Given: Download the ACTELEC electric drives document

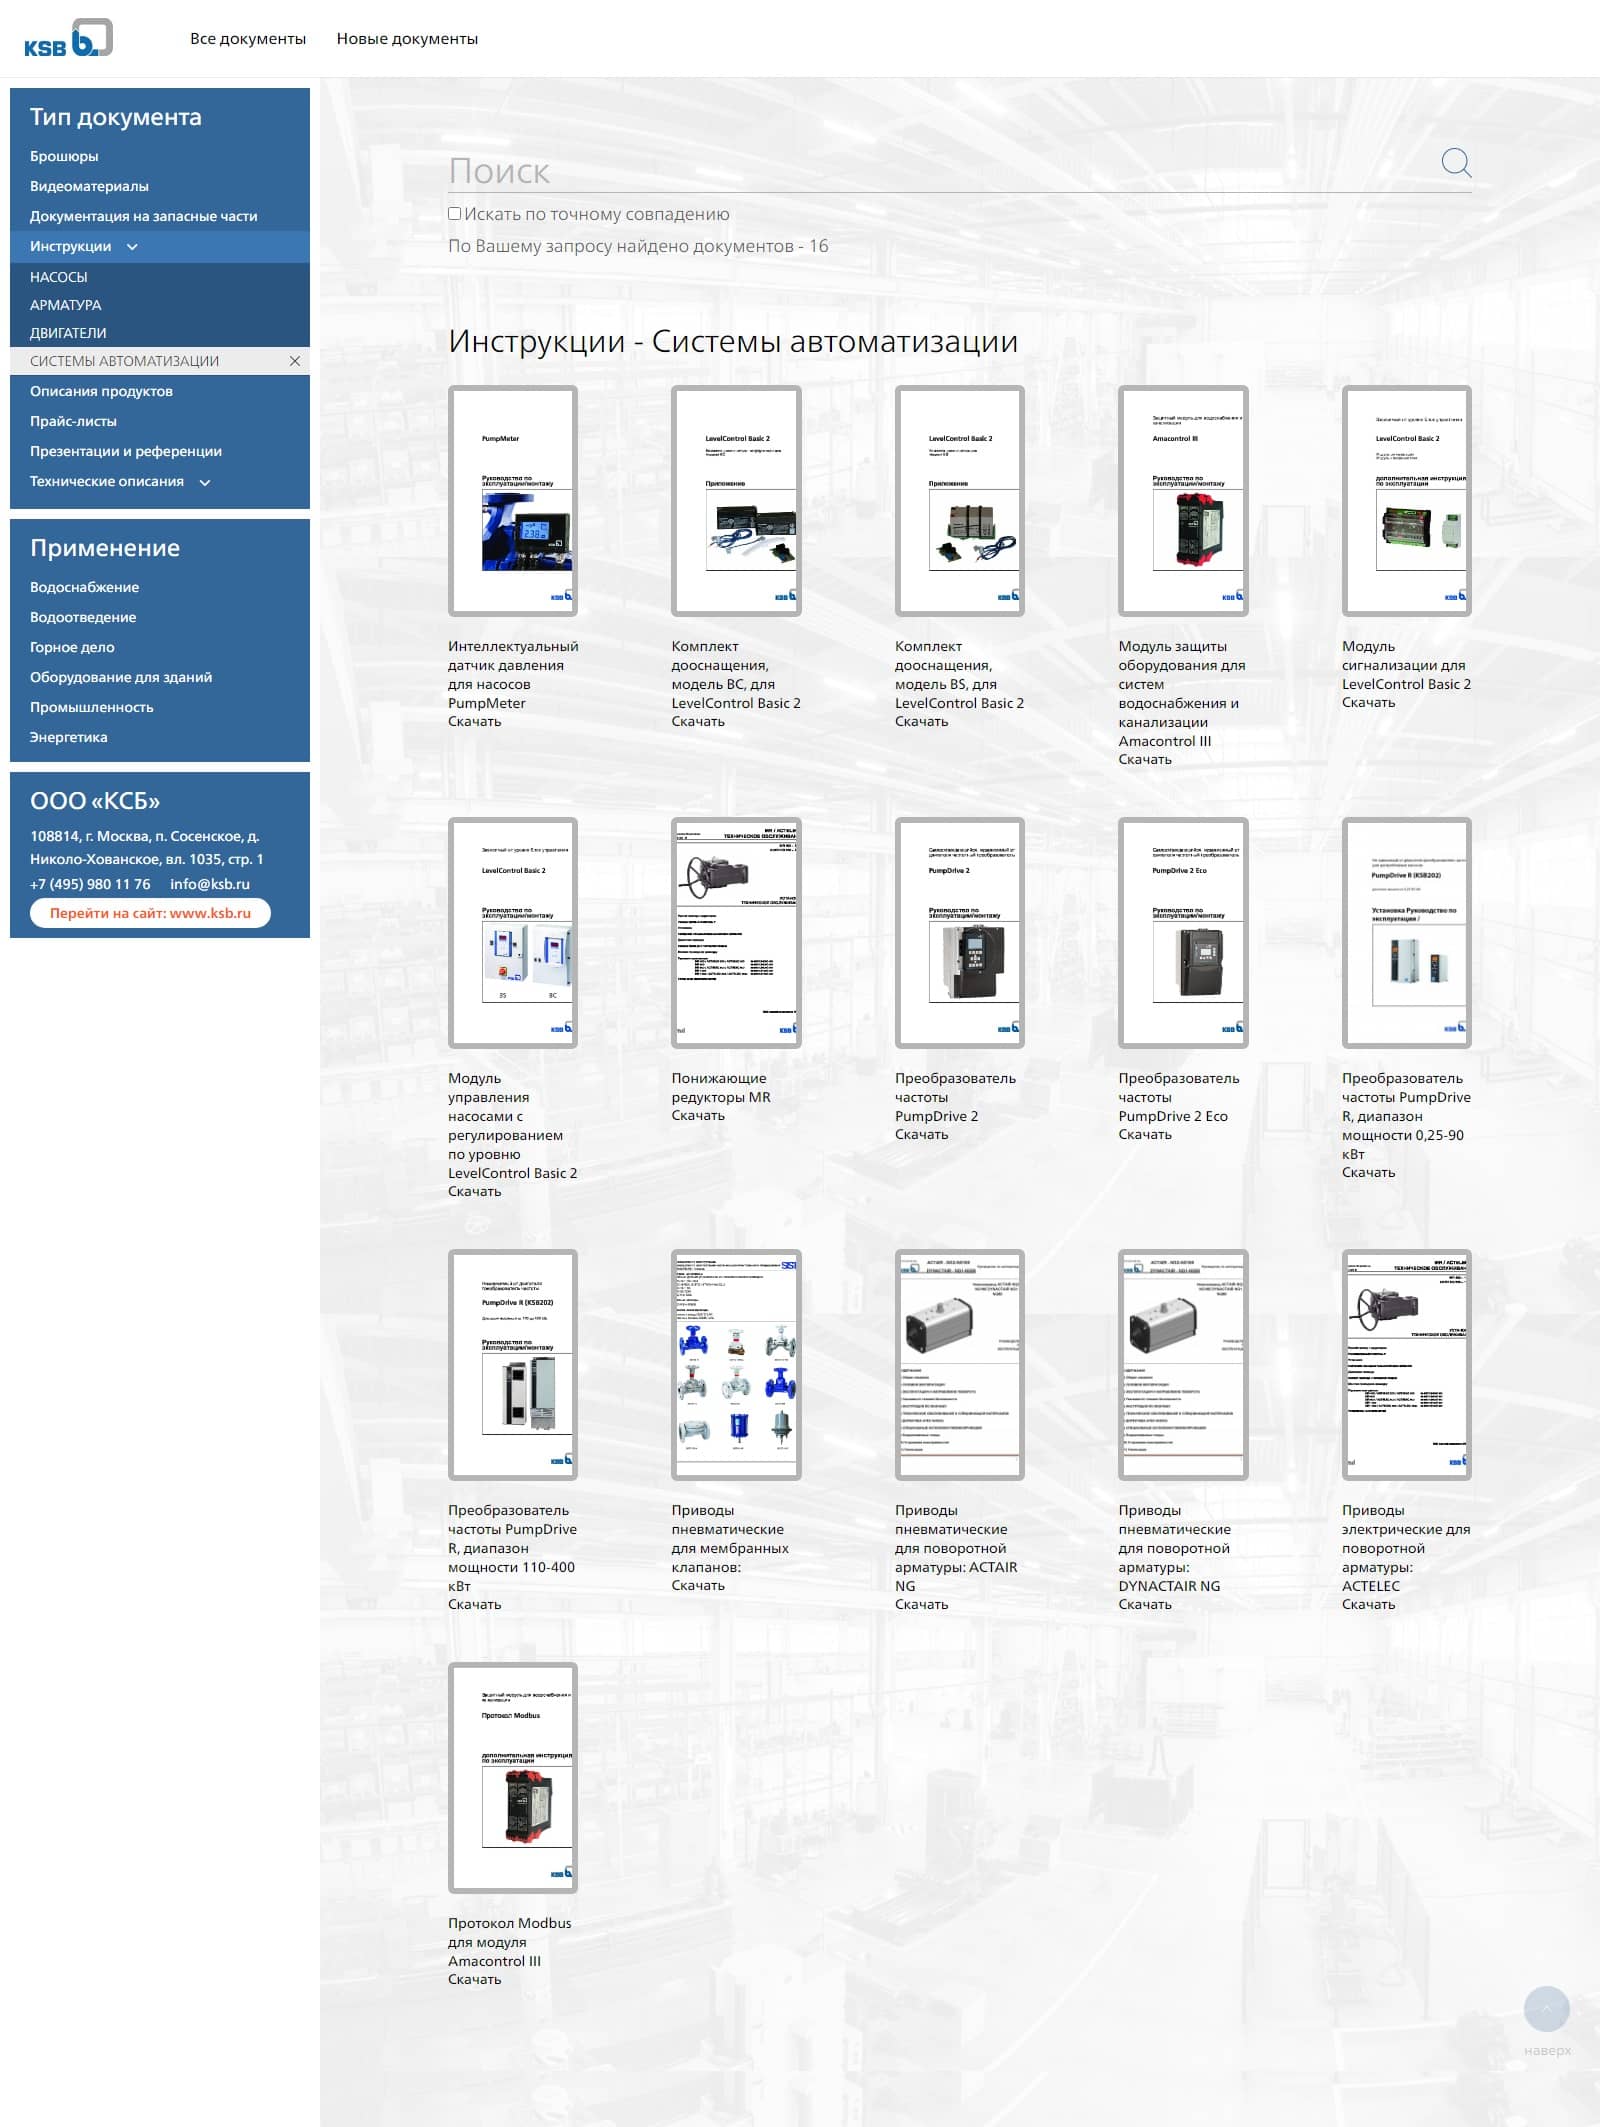Looking at the screenshot, I should pos(1368,1605).
